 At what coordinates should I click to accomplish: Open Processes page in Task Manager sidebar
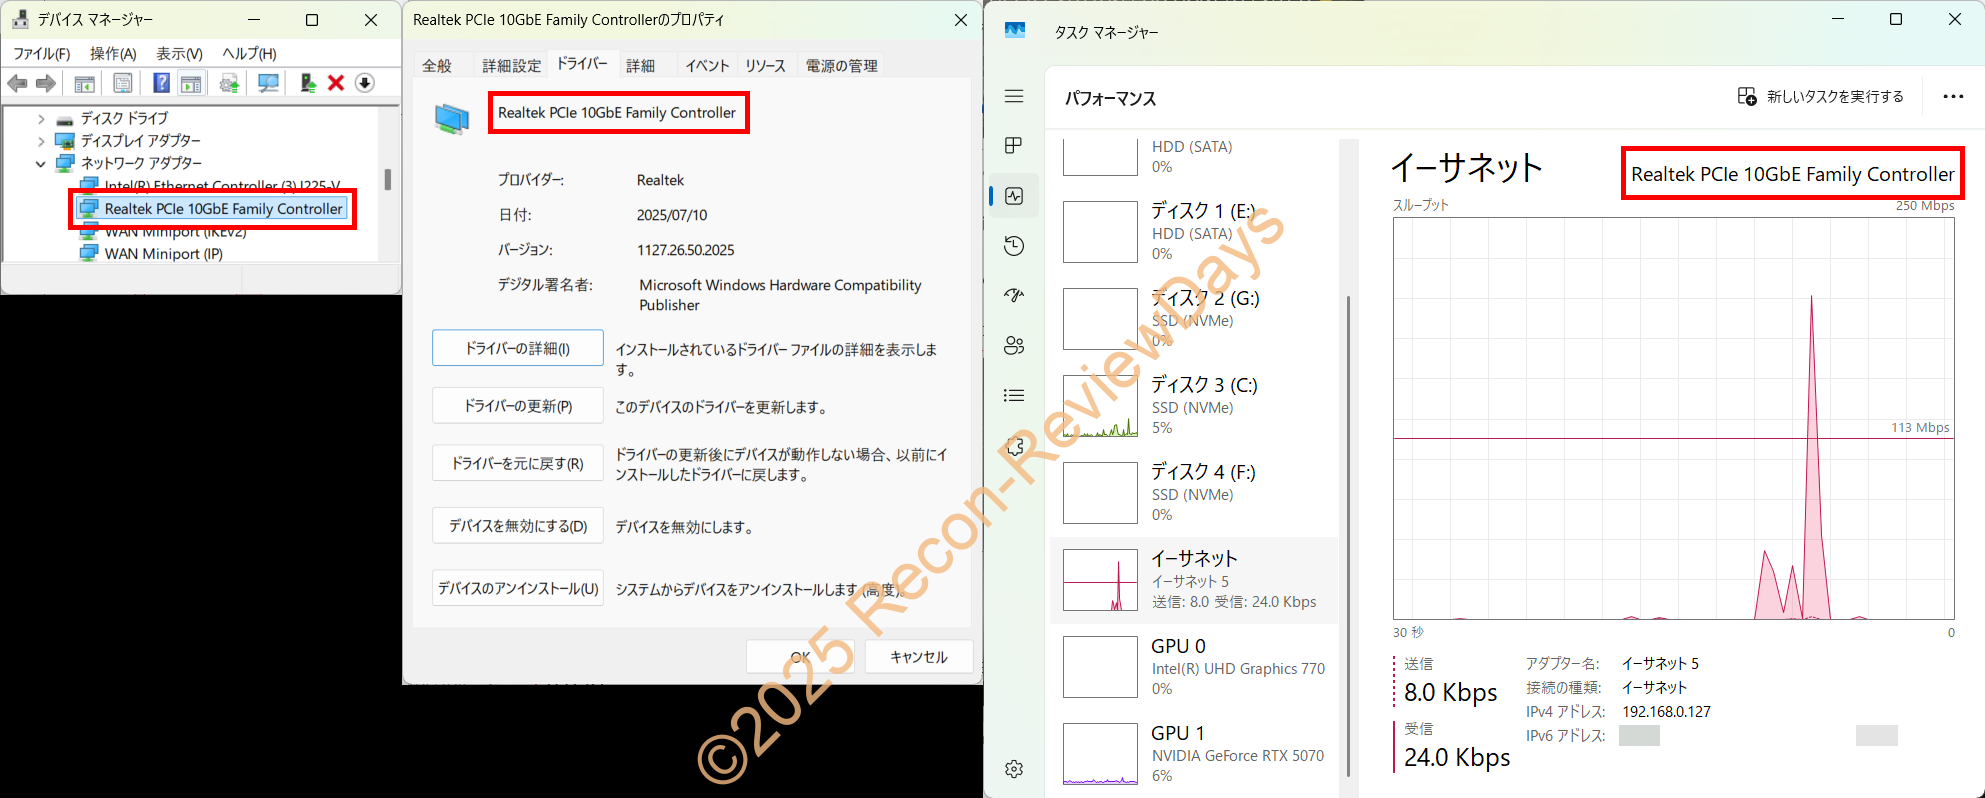(x=1013, y=146)
